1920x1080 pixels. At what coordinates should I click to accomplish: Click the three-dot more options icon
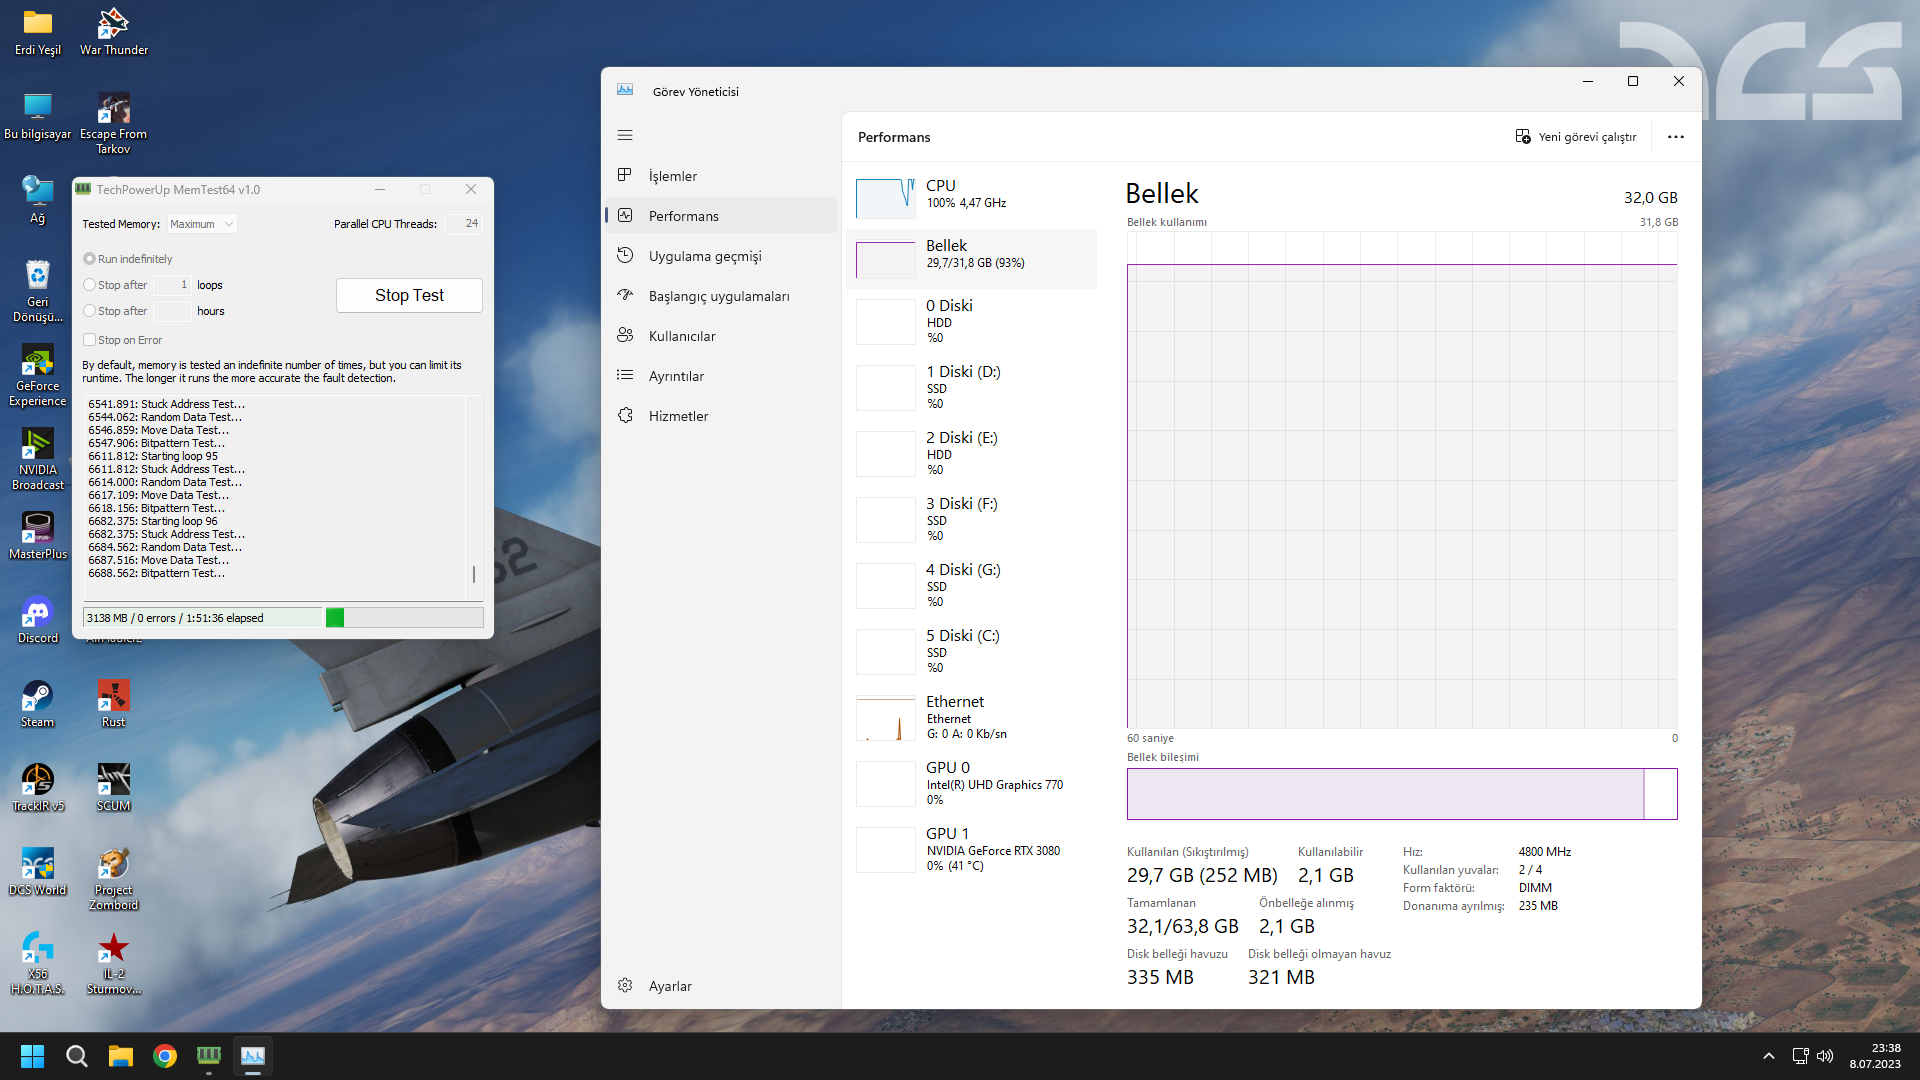click(x=1676, y=137)
